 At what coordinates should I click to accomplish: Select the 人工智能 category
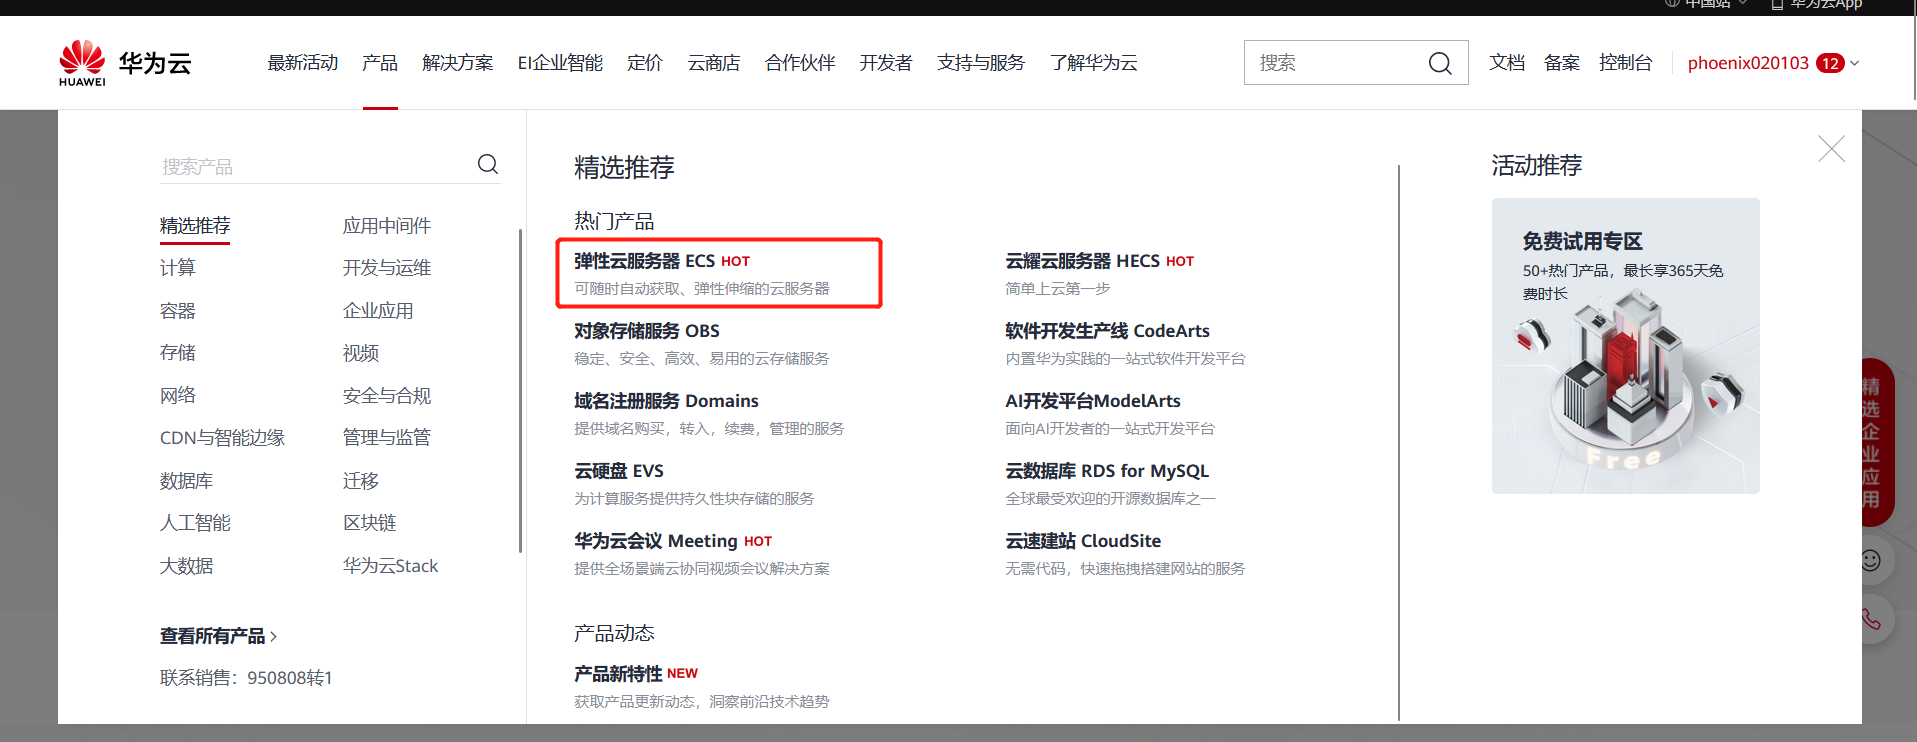pos(195,523)
